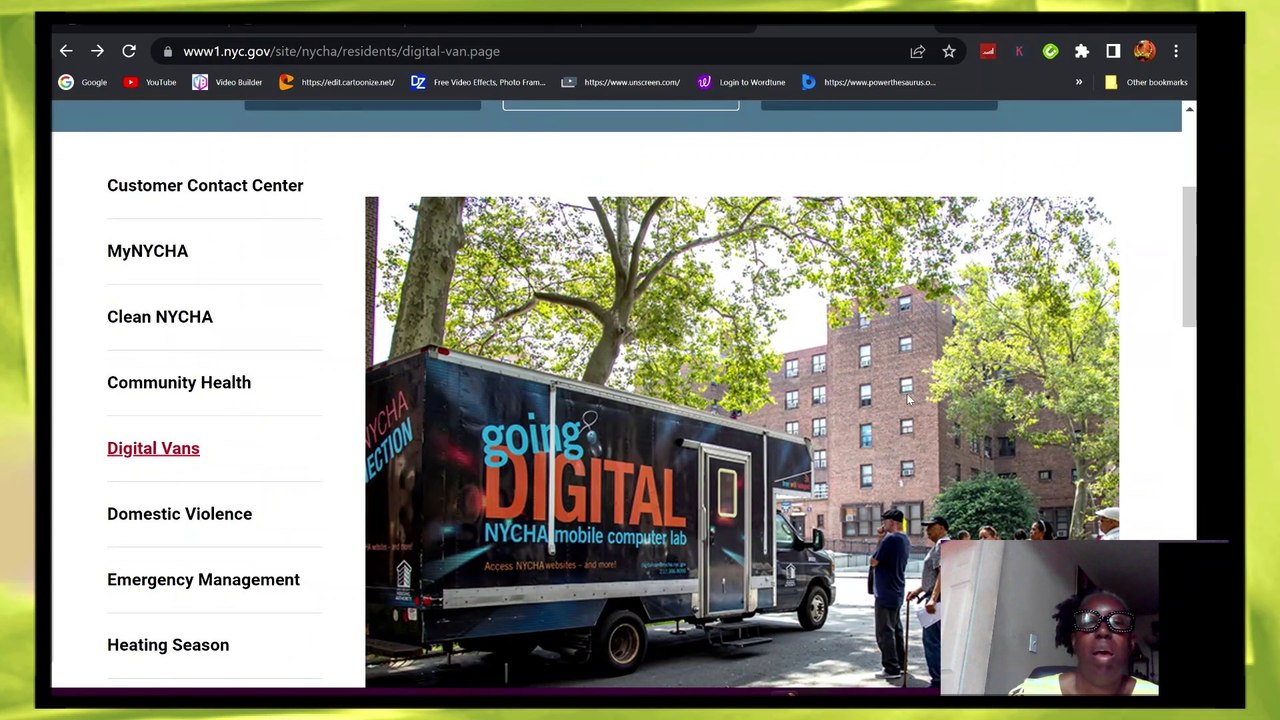This screenshot has height=720, width=1280.
Task: Open the K extension icon
Action: click(x=1019, y=51)
